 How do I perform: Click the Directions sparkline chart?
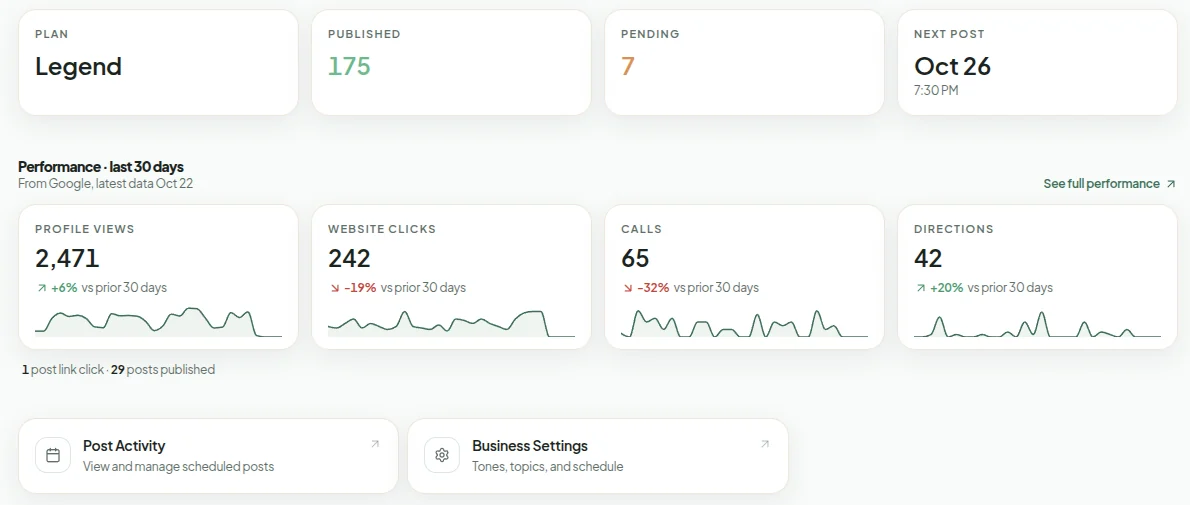tap(1037, 324)
